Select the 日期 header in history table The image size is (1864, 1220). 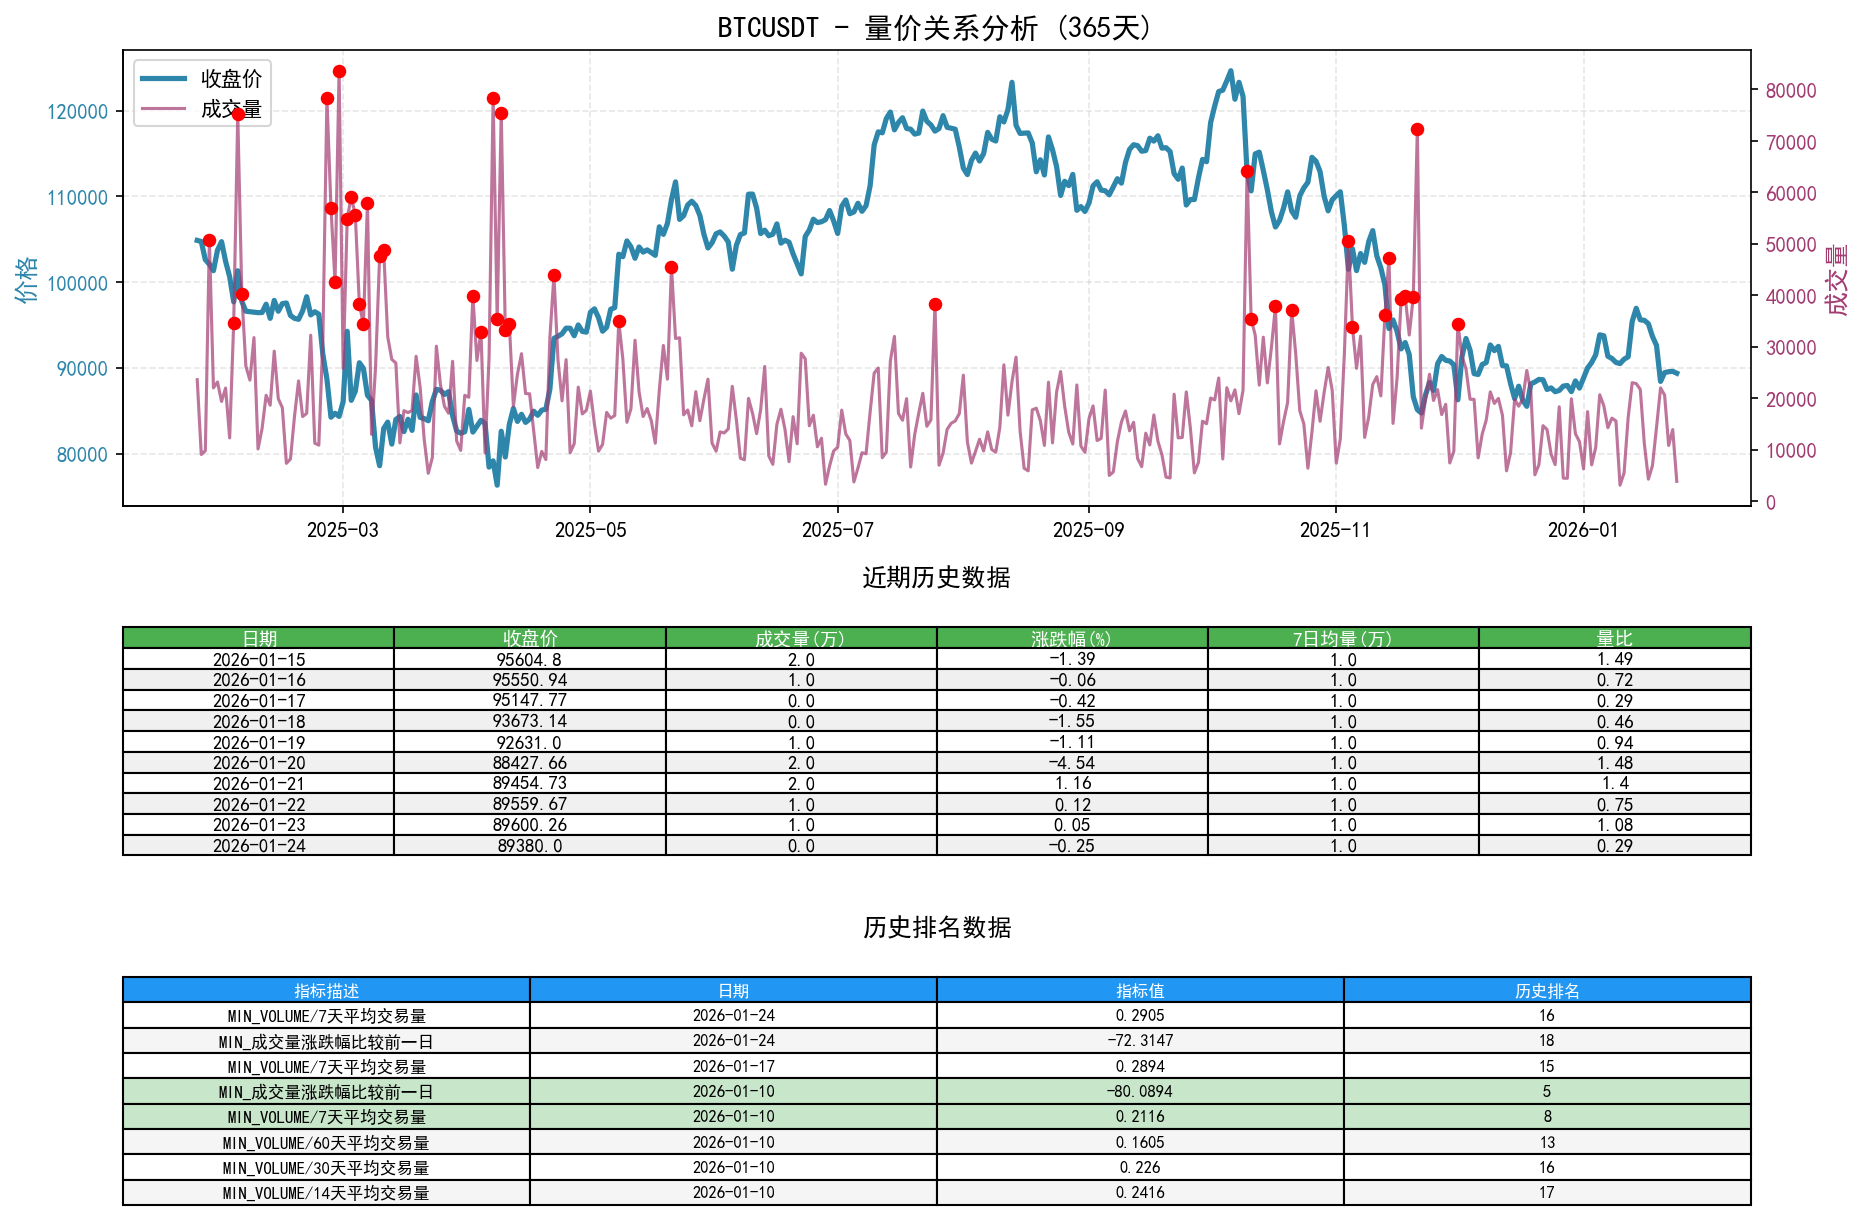pos(258,634)
